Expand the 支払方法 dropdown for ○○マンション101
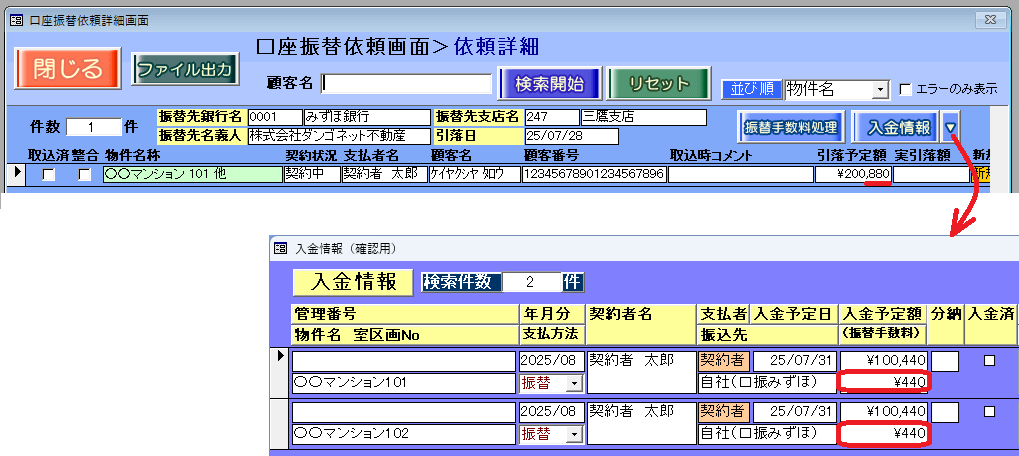The image size is (1019, 456). click(x=574, y=383)
